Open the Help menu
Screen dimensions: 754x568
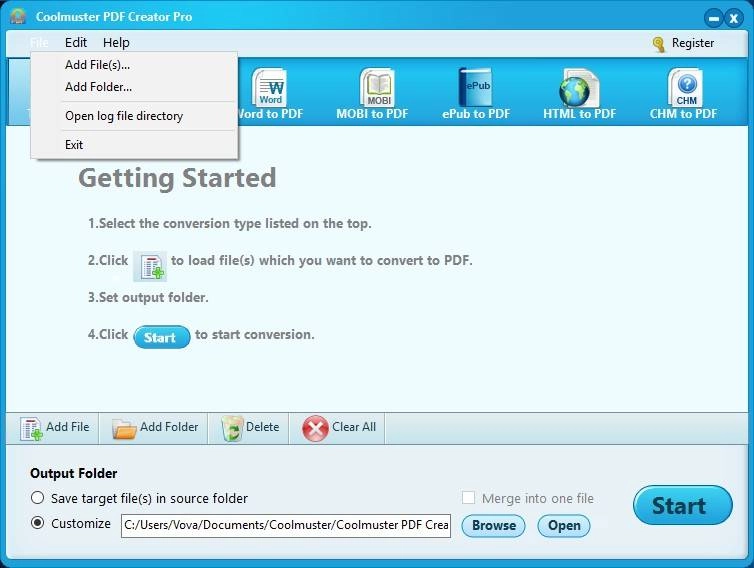(116, 42)
